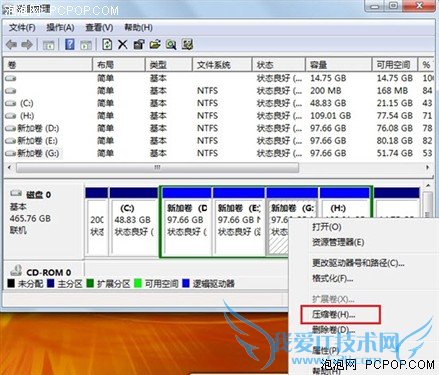
Task: Select the 新加卷 (D:) row in volume list
Action: 219,128
